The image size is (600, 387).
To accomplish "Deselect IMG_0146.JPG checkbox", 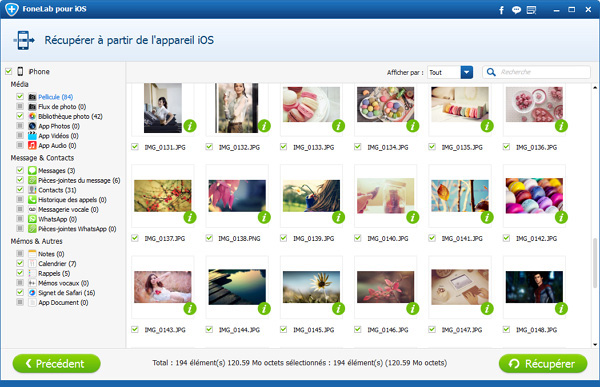I will pos(357,329).
